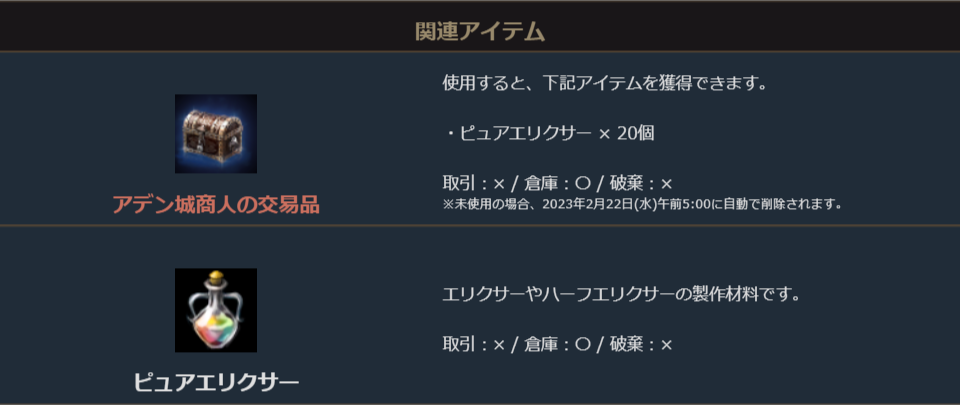Viewport: 960px width, 405px height.
Task: Select the 関連アイテム section header
Action: pos(480,31)
